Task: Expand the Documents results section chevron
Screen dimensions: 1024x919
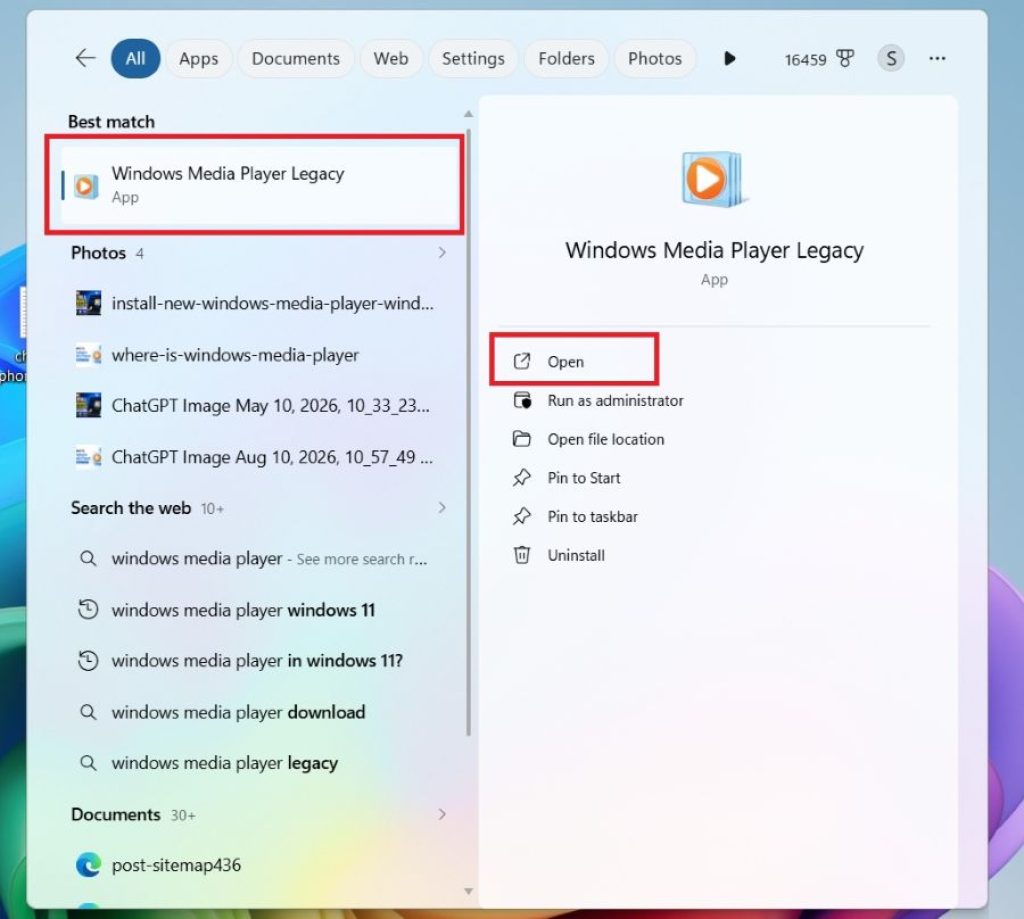Action: pyautogui.click(x=442, y=814)
